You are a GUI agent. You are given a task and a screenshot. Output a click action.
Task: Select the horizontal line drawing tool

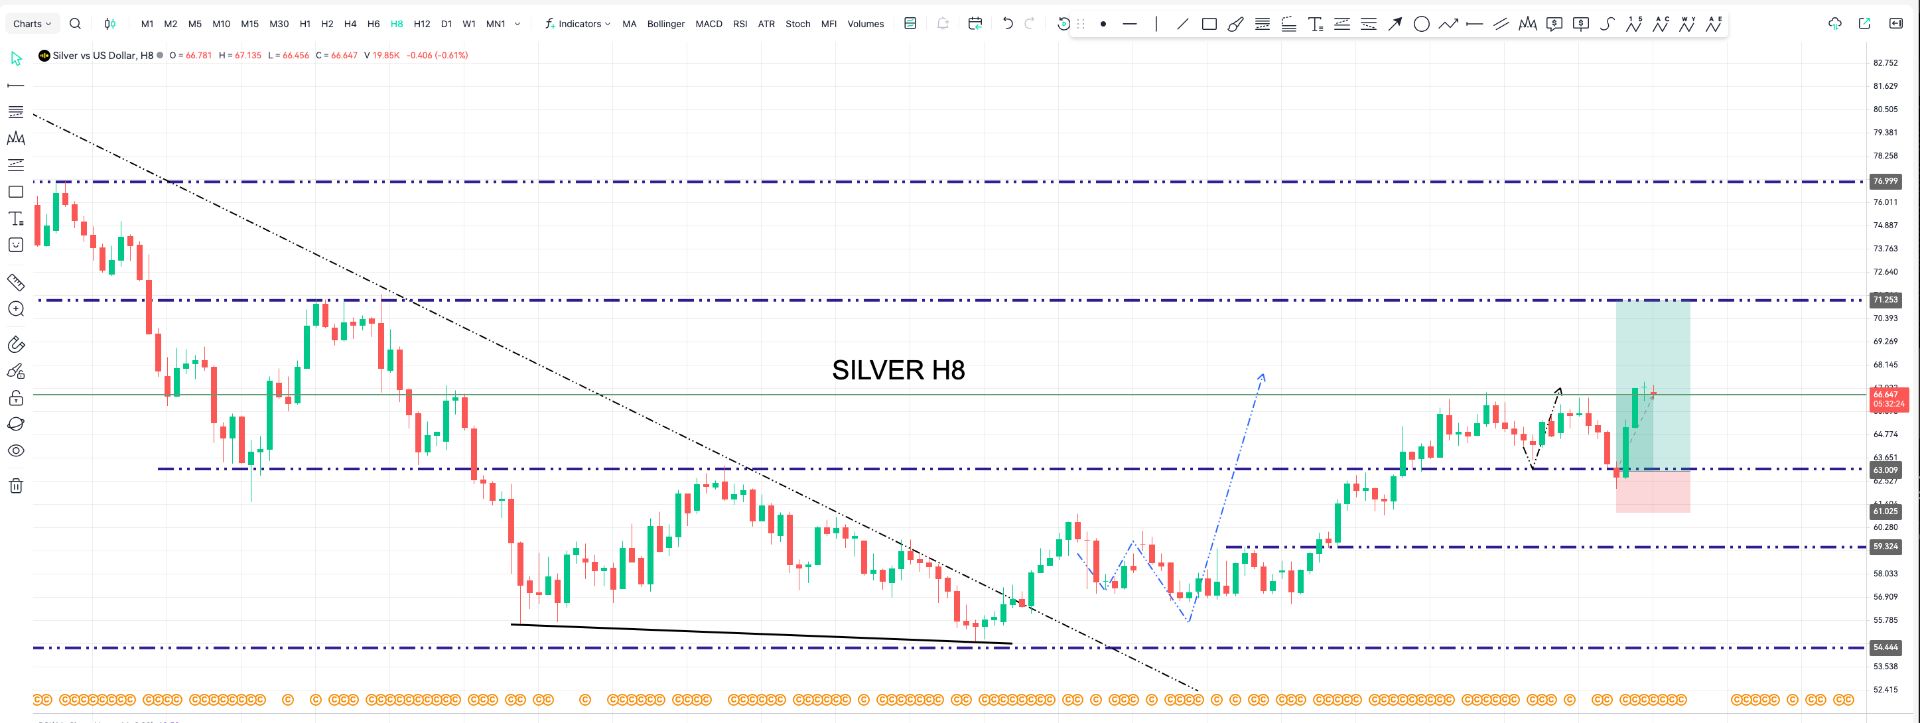point(1130,24)
